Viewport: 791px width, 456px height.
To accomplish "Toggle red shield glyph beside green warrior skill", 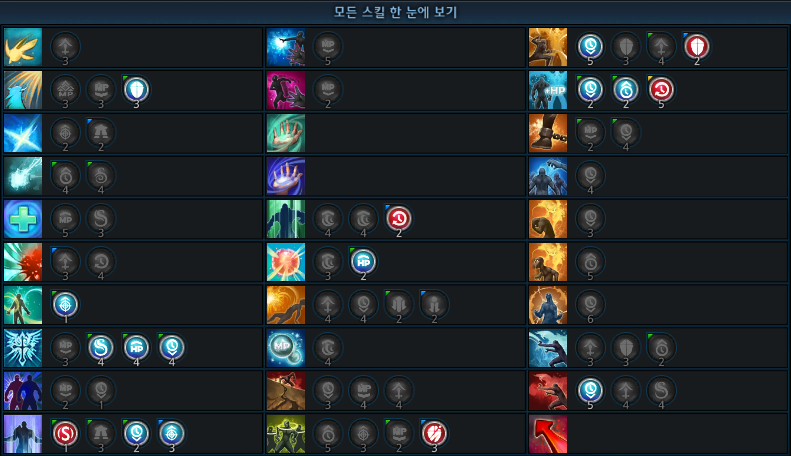I will 434,433.
